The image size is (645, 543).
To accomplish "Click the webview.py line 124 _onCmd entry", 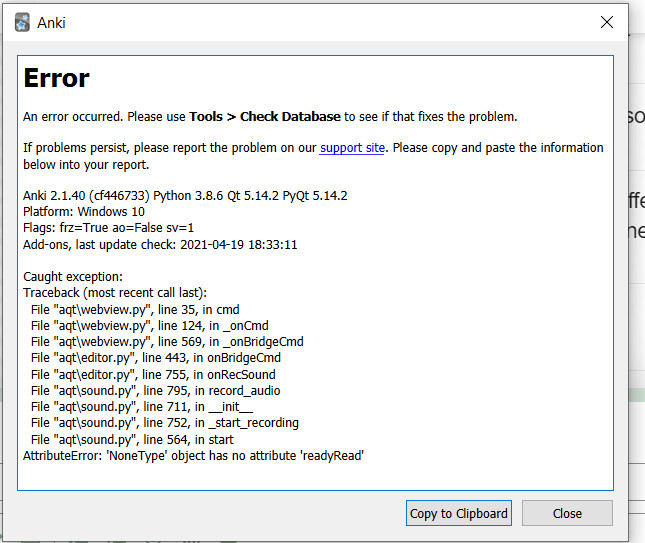I will tap(150, 325).
